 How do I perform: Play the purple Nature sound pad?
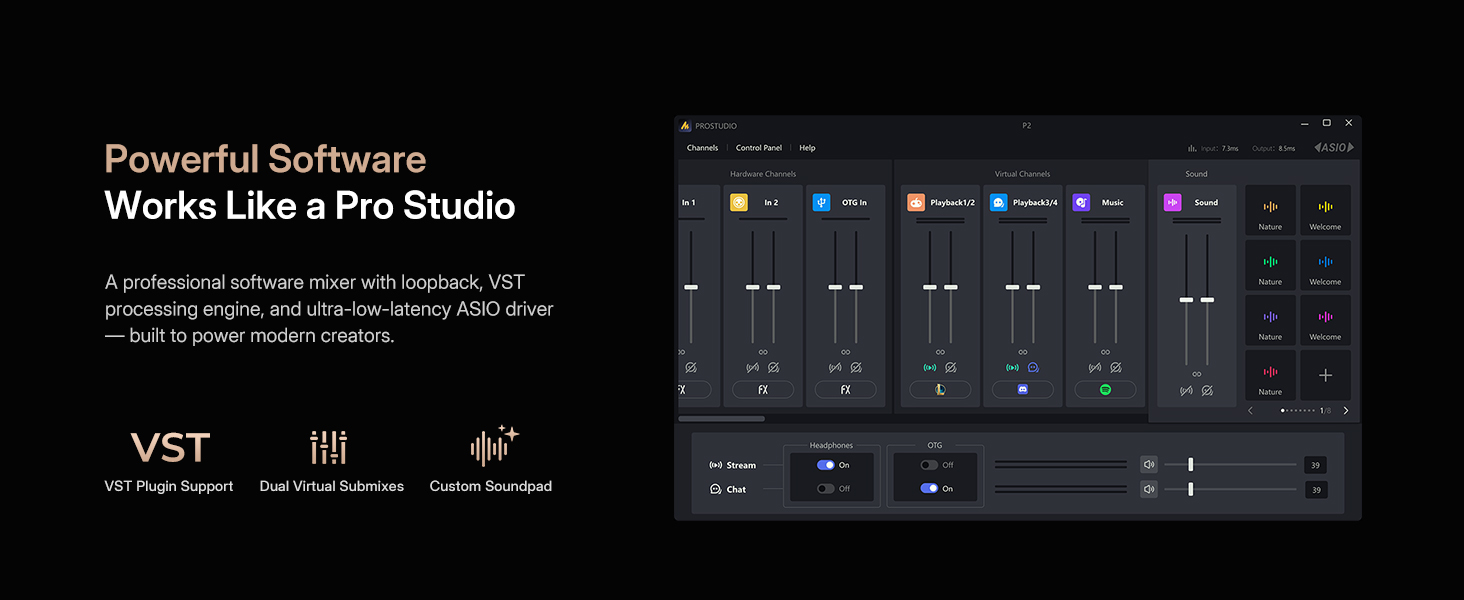coord(1270,320)
